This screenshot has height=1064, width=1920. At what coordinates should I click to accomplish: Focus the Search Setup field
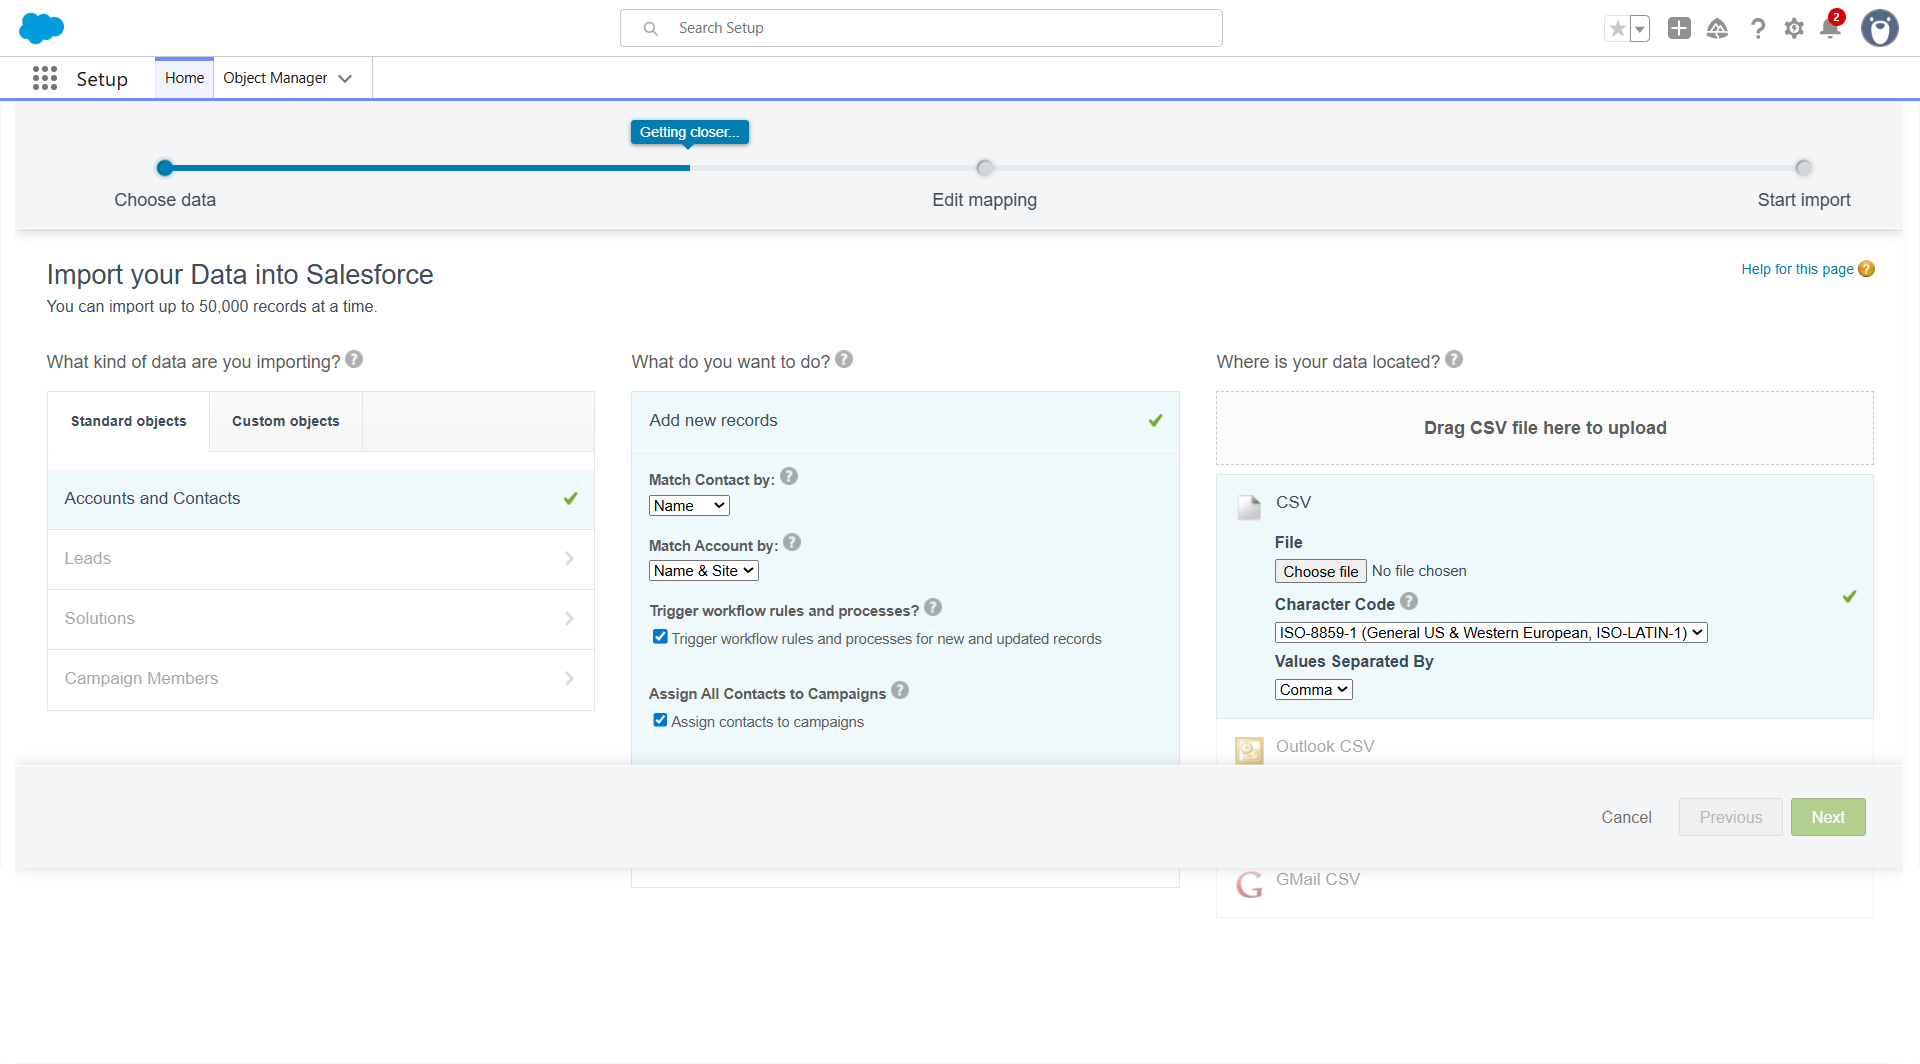pos(921,28)
